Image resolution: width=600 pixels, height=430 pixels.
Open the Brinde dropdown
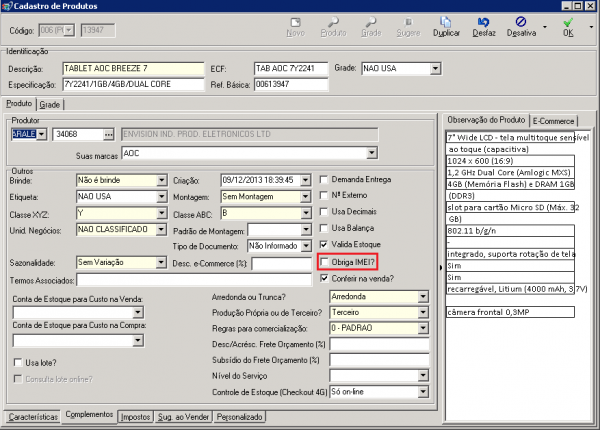(162, 180)
